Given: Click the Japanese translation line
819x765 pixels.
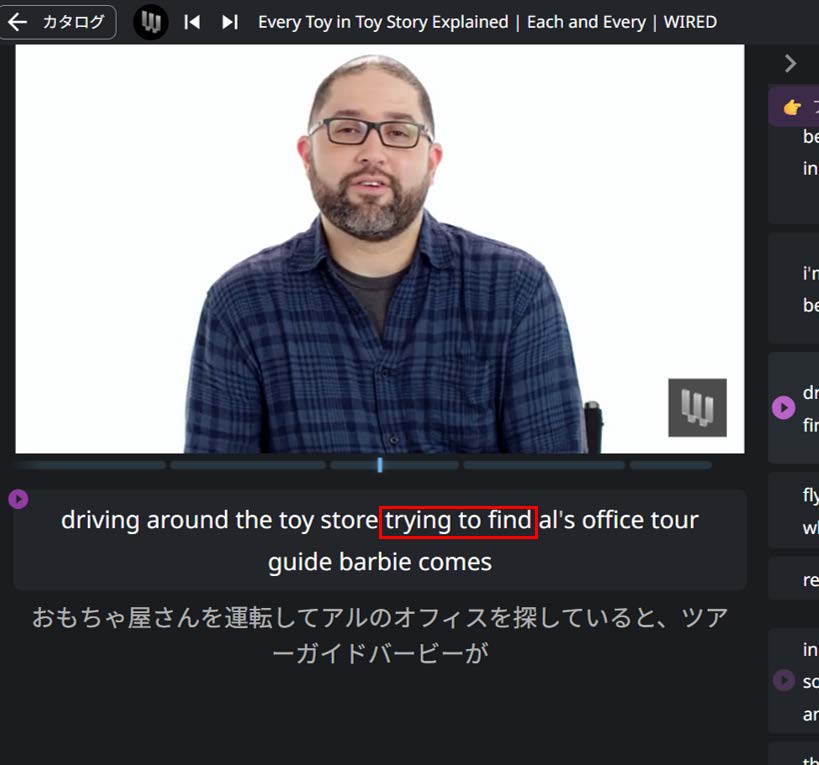Looking at the screenshot, I should [380, 635].
